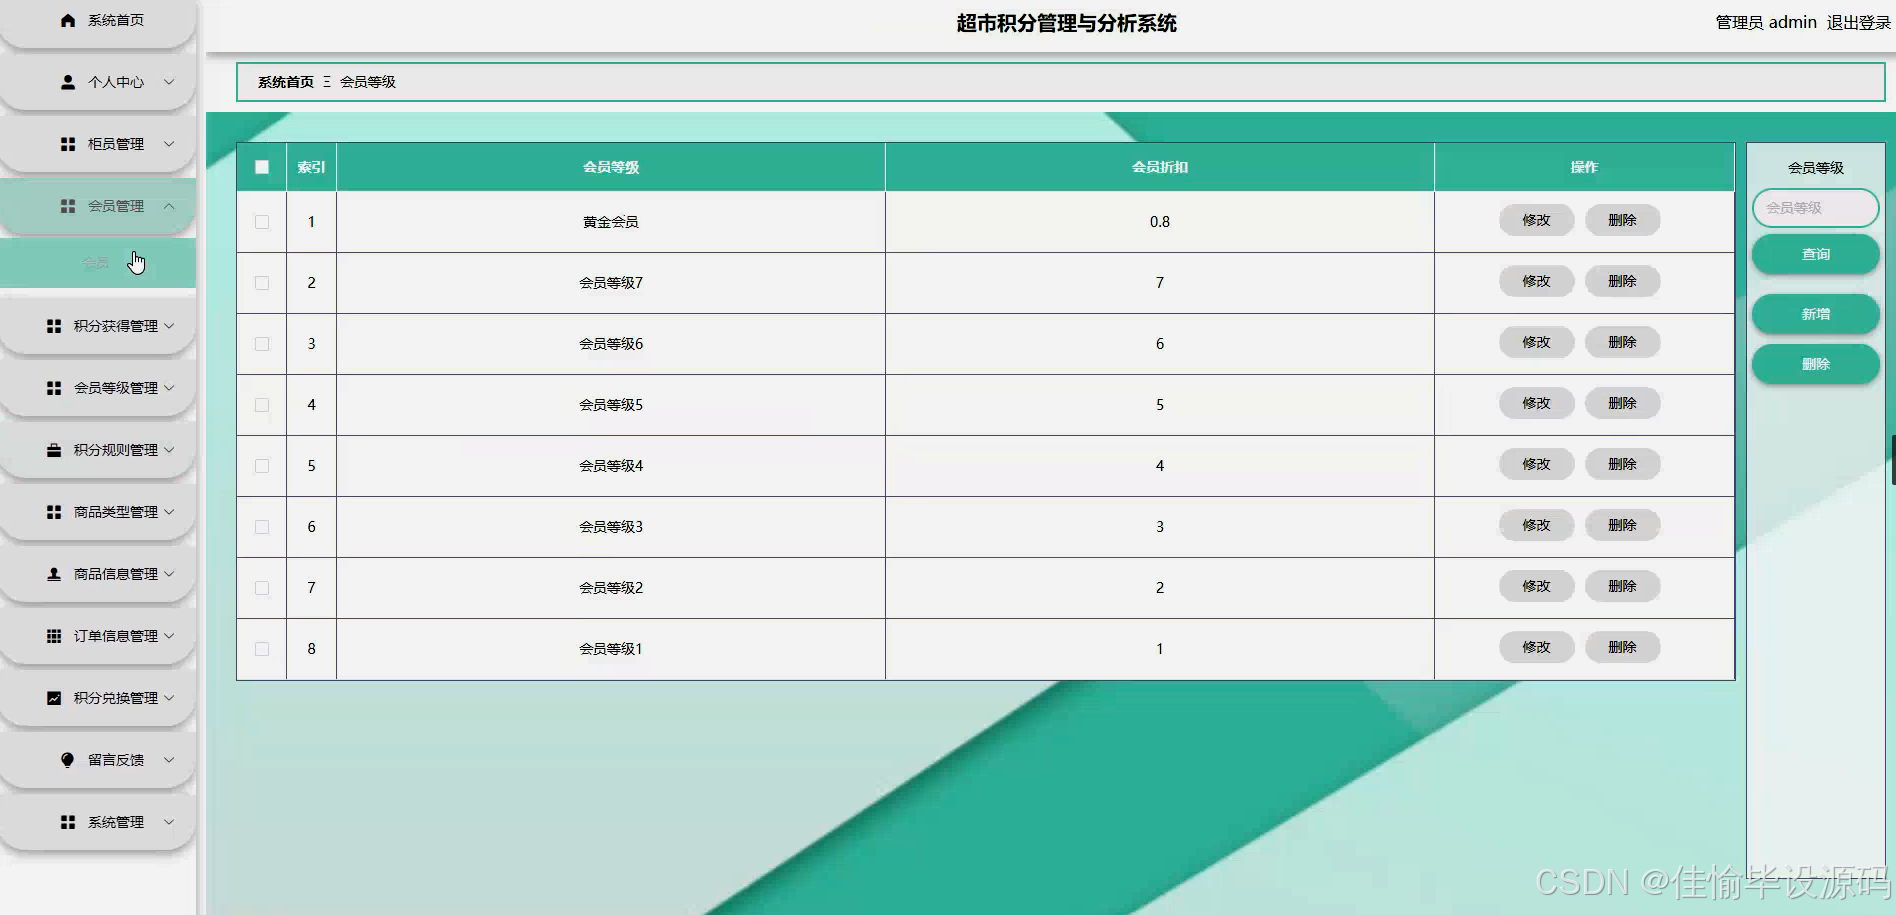Check the box for row 黄金会员
Screen dimensions: 1896x915
[262, 222]
